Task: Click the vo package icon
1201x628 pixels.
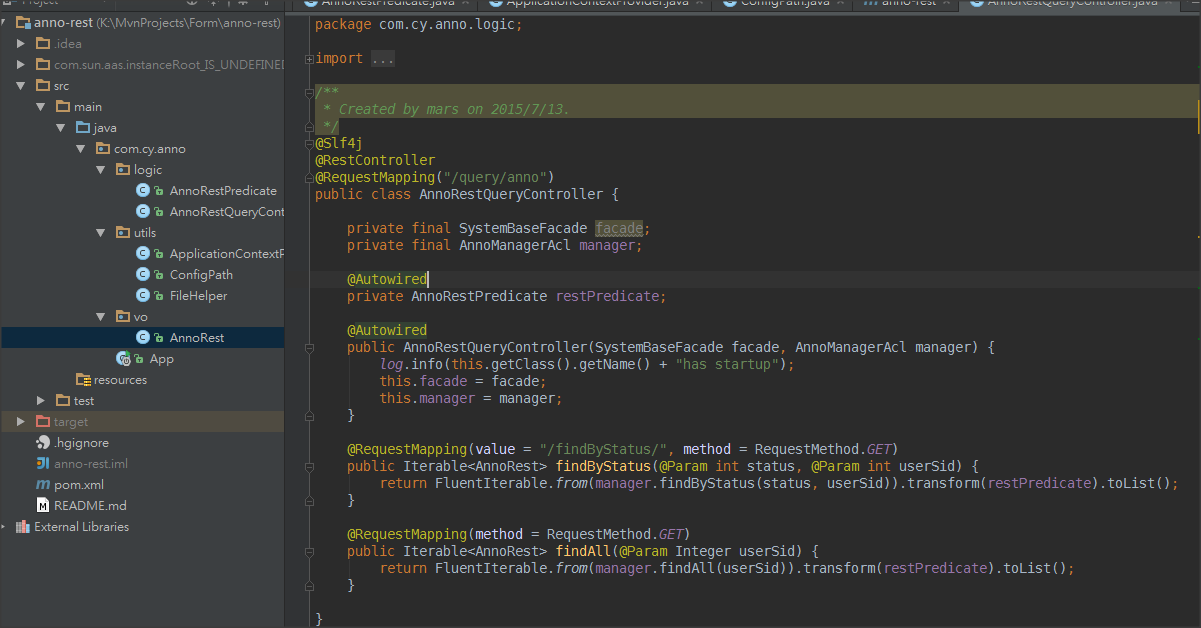Action: (x=123, y=316)
